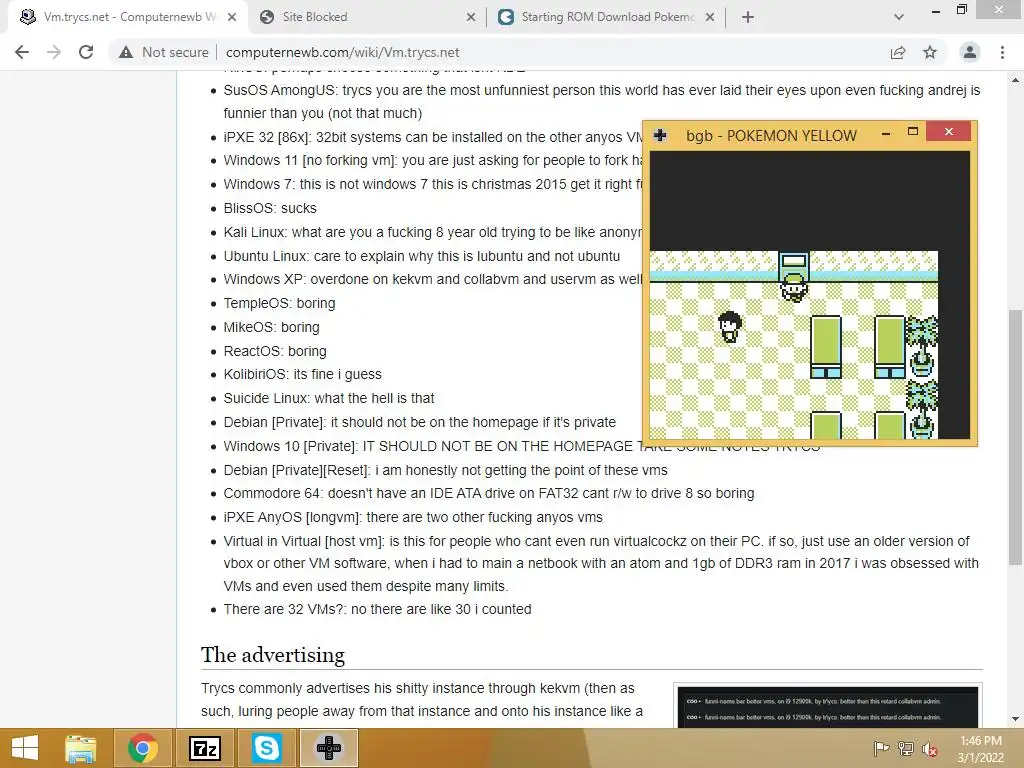Switch to the Site Blocked tab
Image resolution: width=1024 pixels, height=768 pixels.
pyautogui.click(x=366, y=17)
